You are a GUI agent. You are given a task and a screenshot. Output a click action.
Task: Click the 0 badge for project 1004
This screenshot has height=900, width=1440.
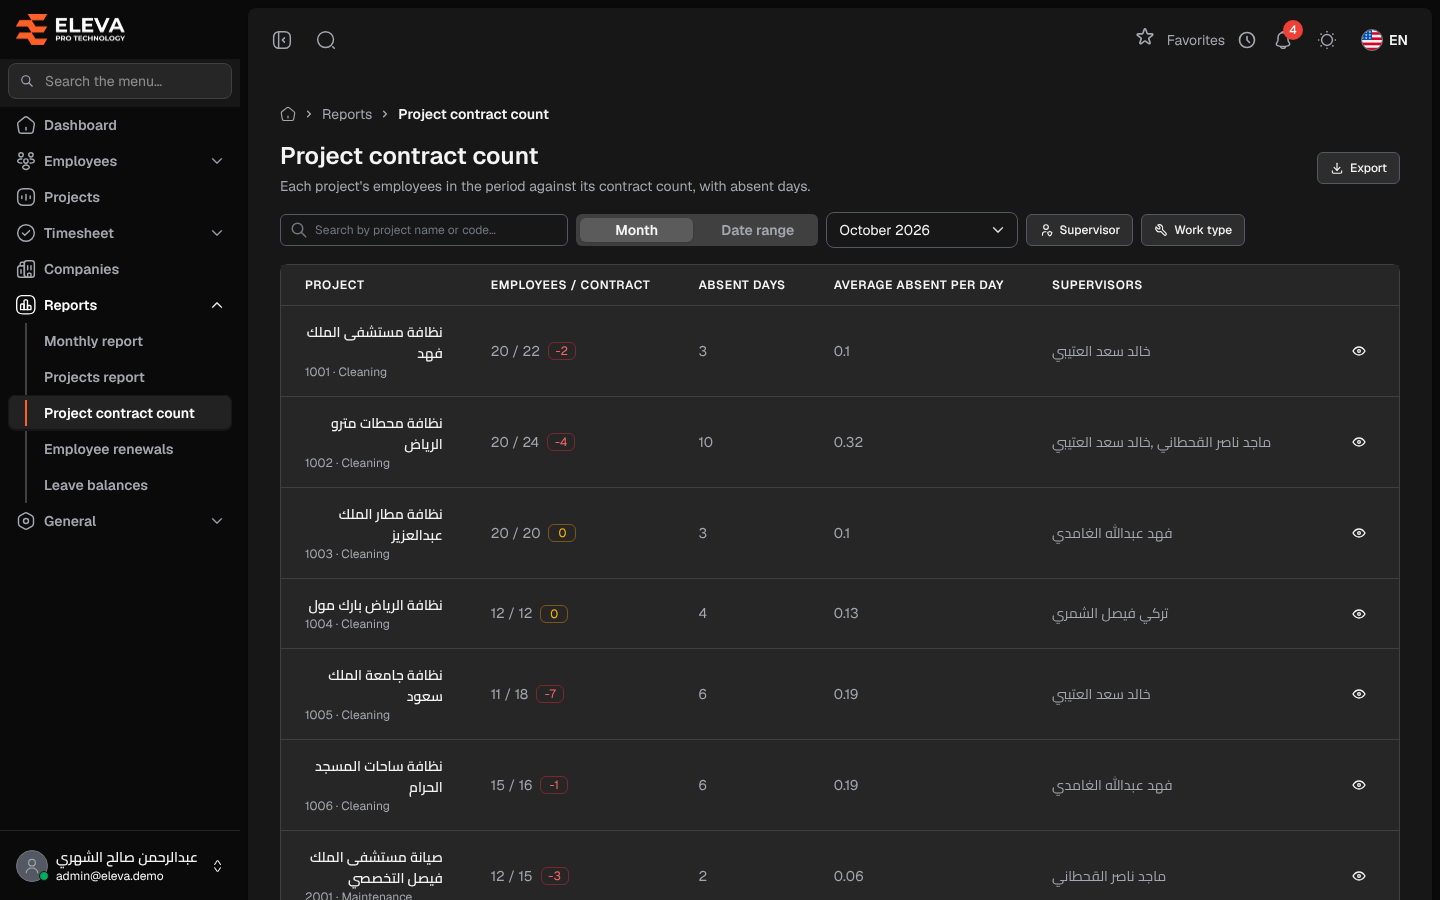(x=554, y=614)
